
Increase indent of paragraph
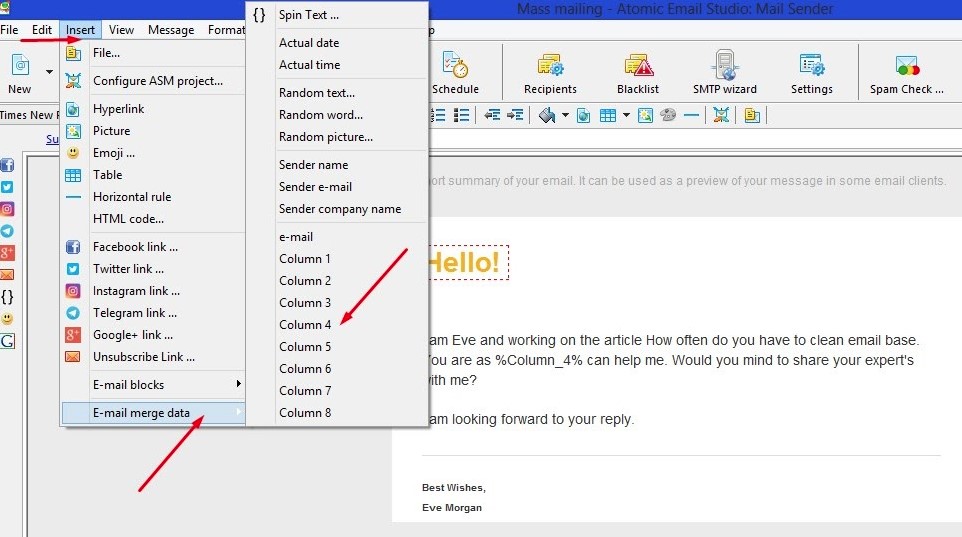[x=515, y=115]
